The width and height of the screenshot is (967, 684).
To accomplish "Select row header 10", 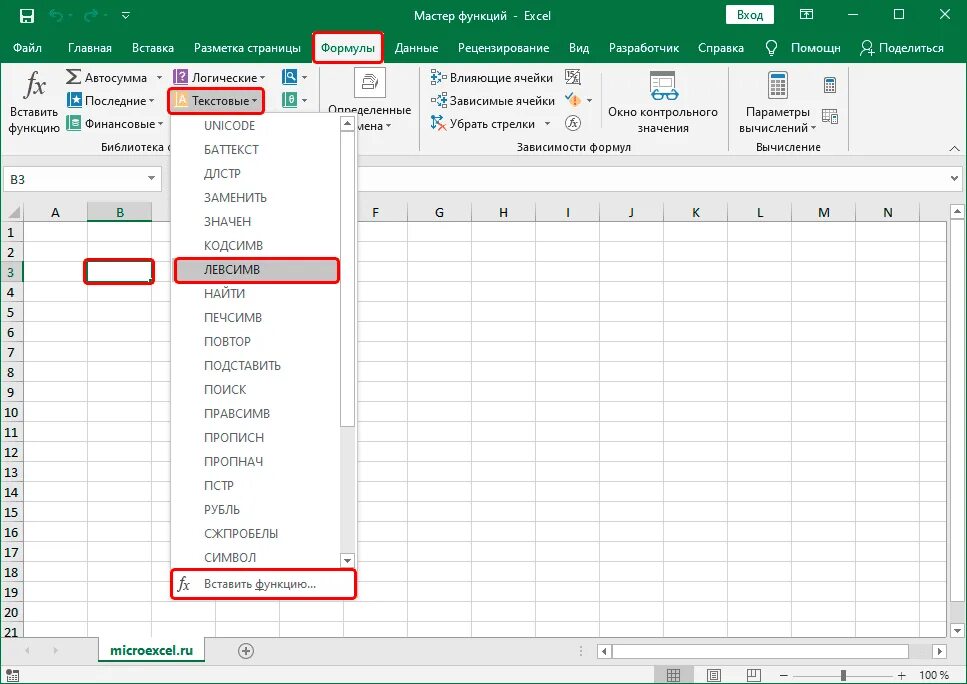I will (11, 412).
